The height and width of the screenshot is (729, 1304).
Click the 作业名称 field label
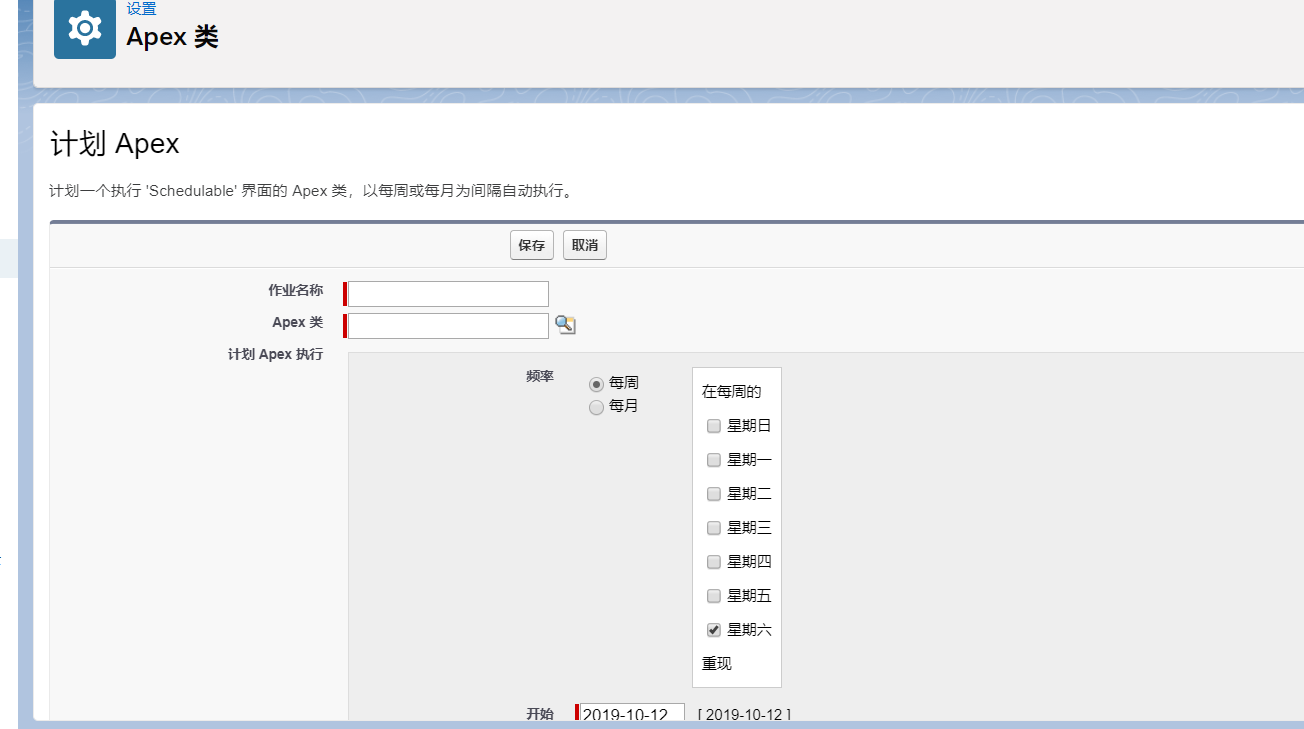(x=295, y=290)
